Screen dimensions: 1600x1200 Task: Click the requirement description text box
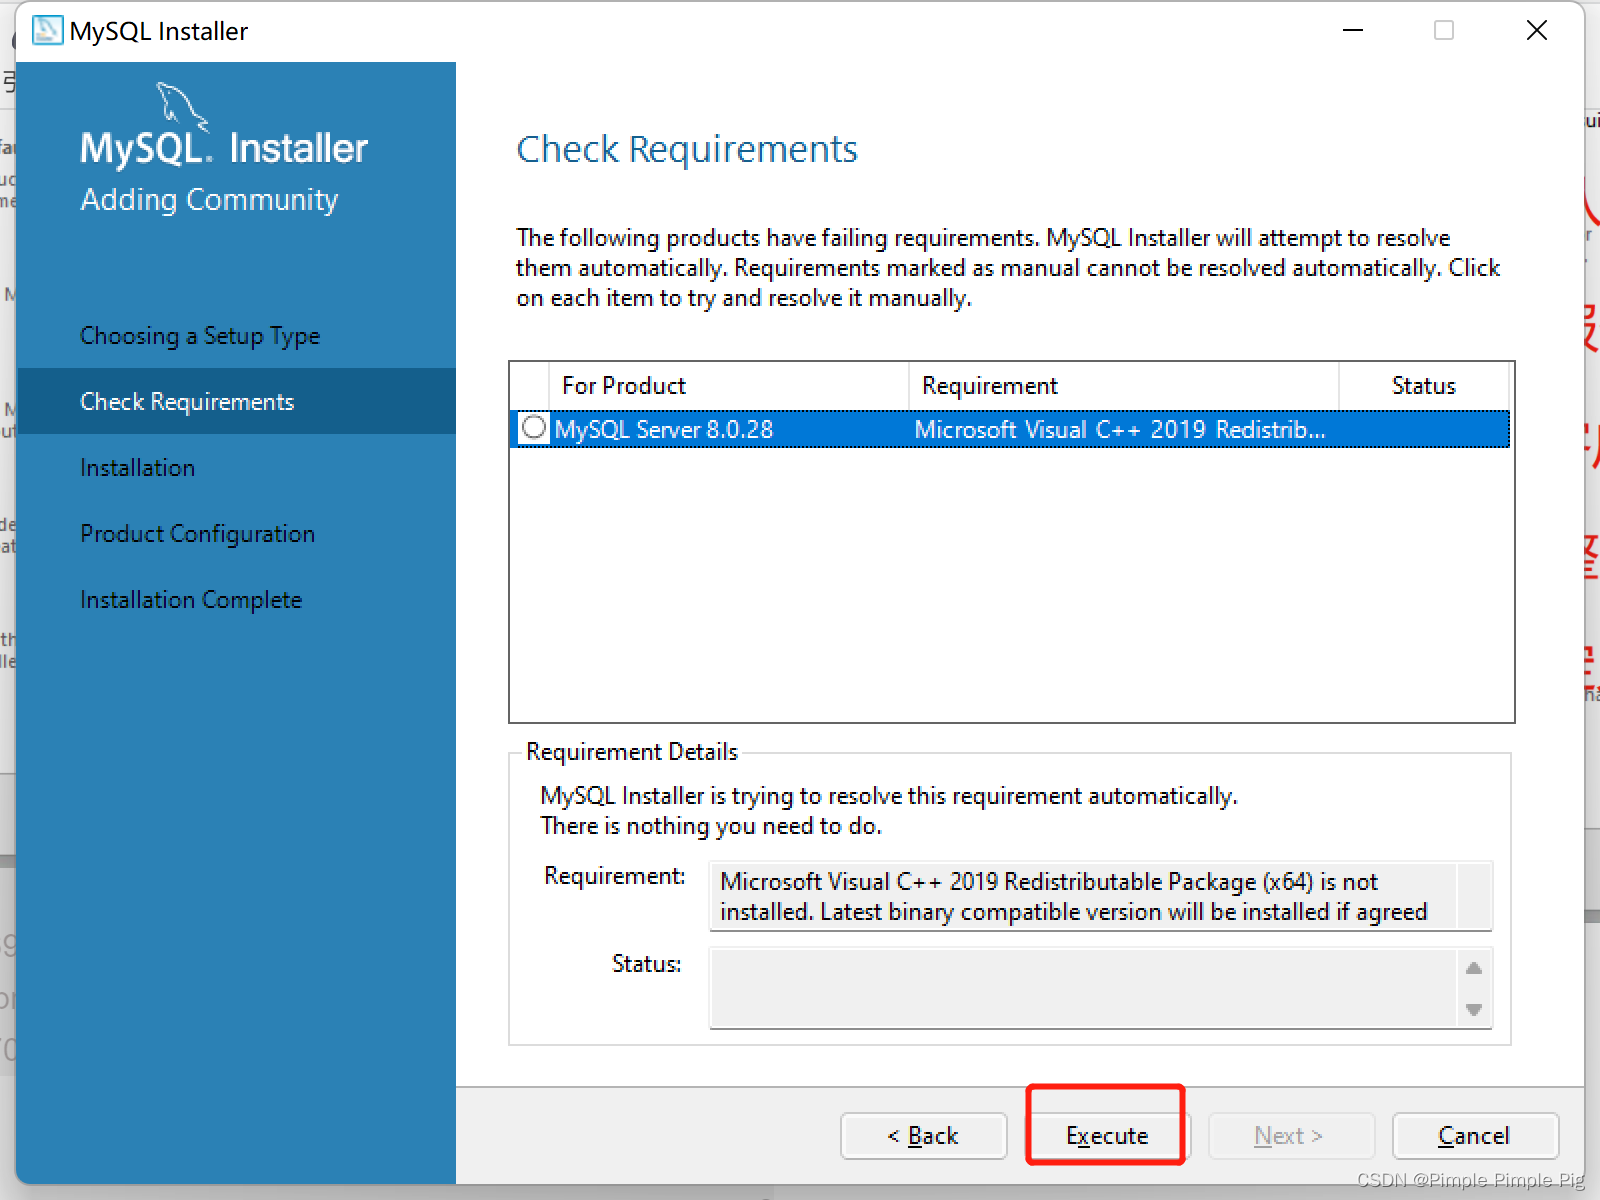point(1100,896)
